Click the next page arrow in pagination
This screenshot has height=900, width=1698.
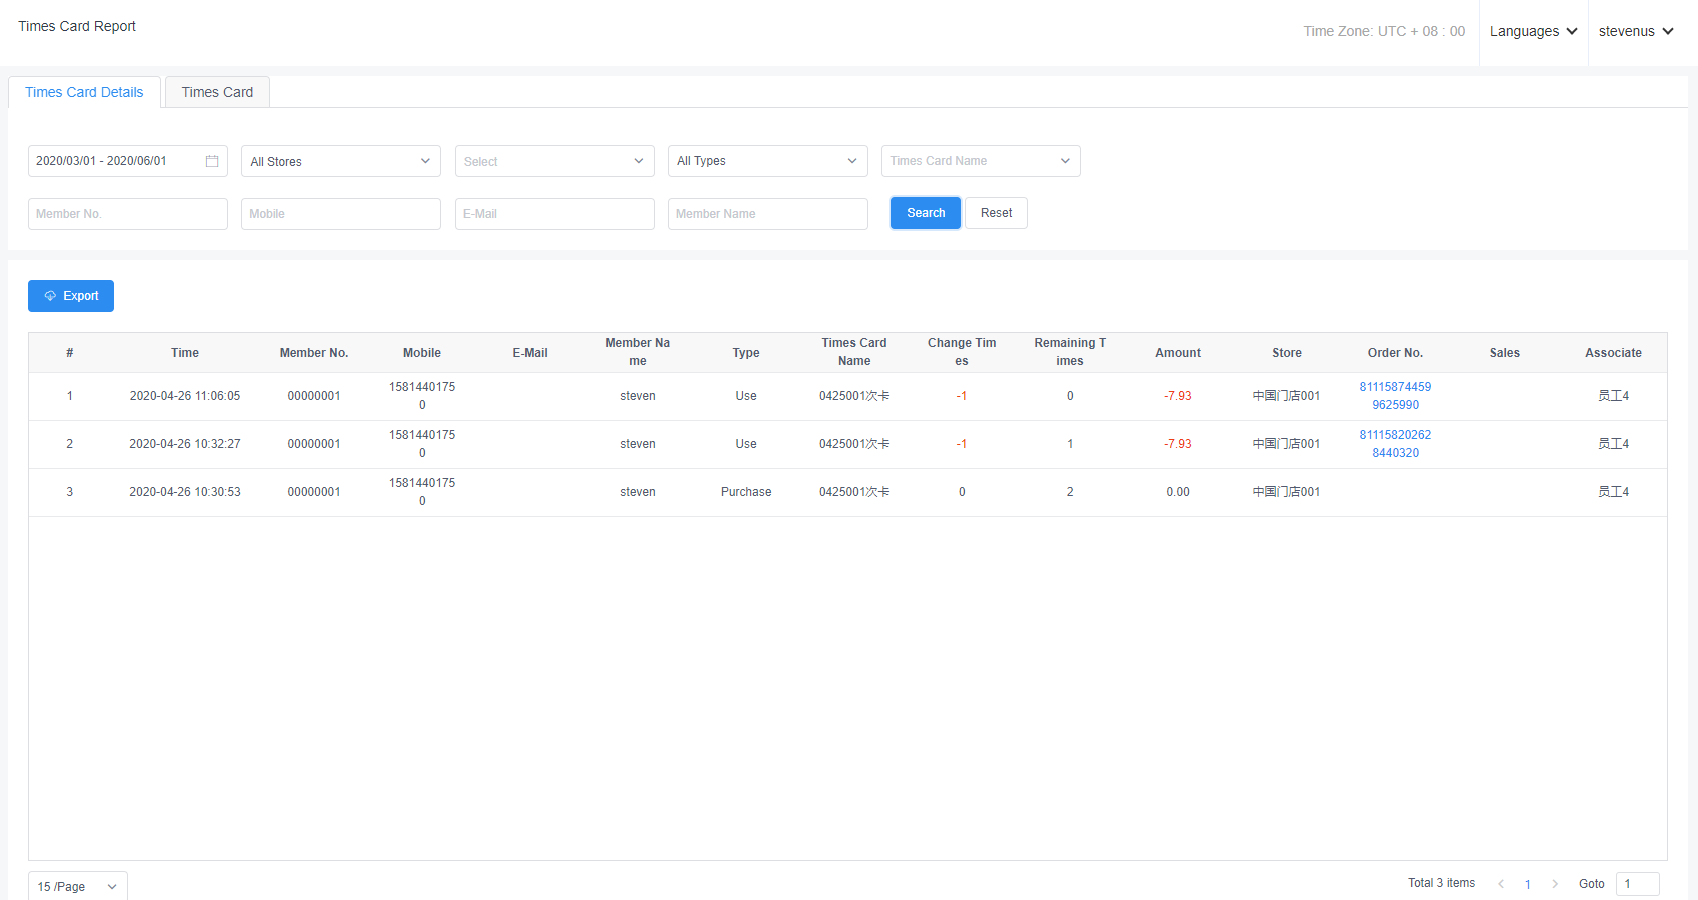(x=1555, y=884)
